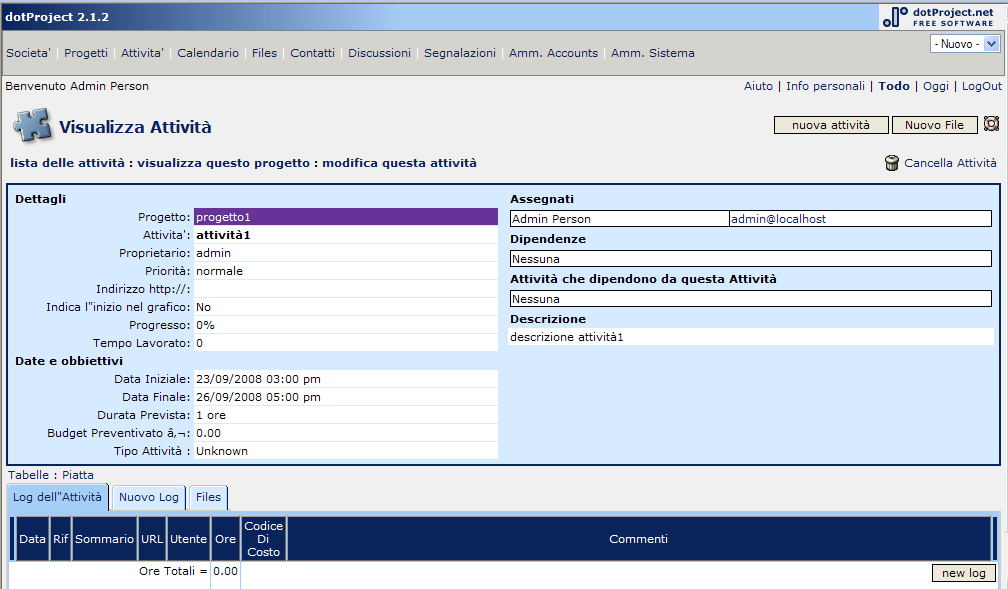The height and width of the screenshot is (589, 1008).
Task: Switch table view to Piatta
Action: (x=78, y=475)
